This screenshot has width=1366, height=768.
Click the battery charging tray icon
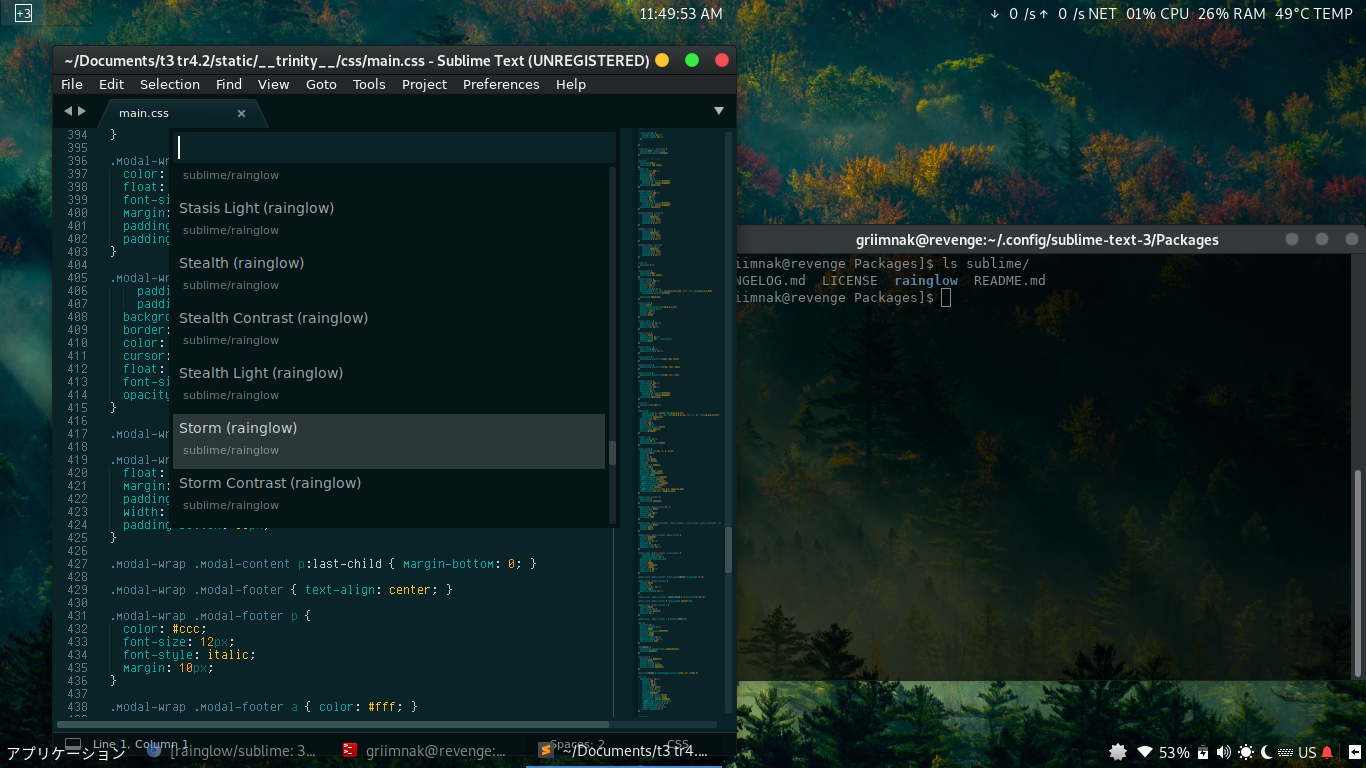[x=1203, y=752]
